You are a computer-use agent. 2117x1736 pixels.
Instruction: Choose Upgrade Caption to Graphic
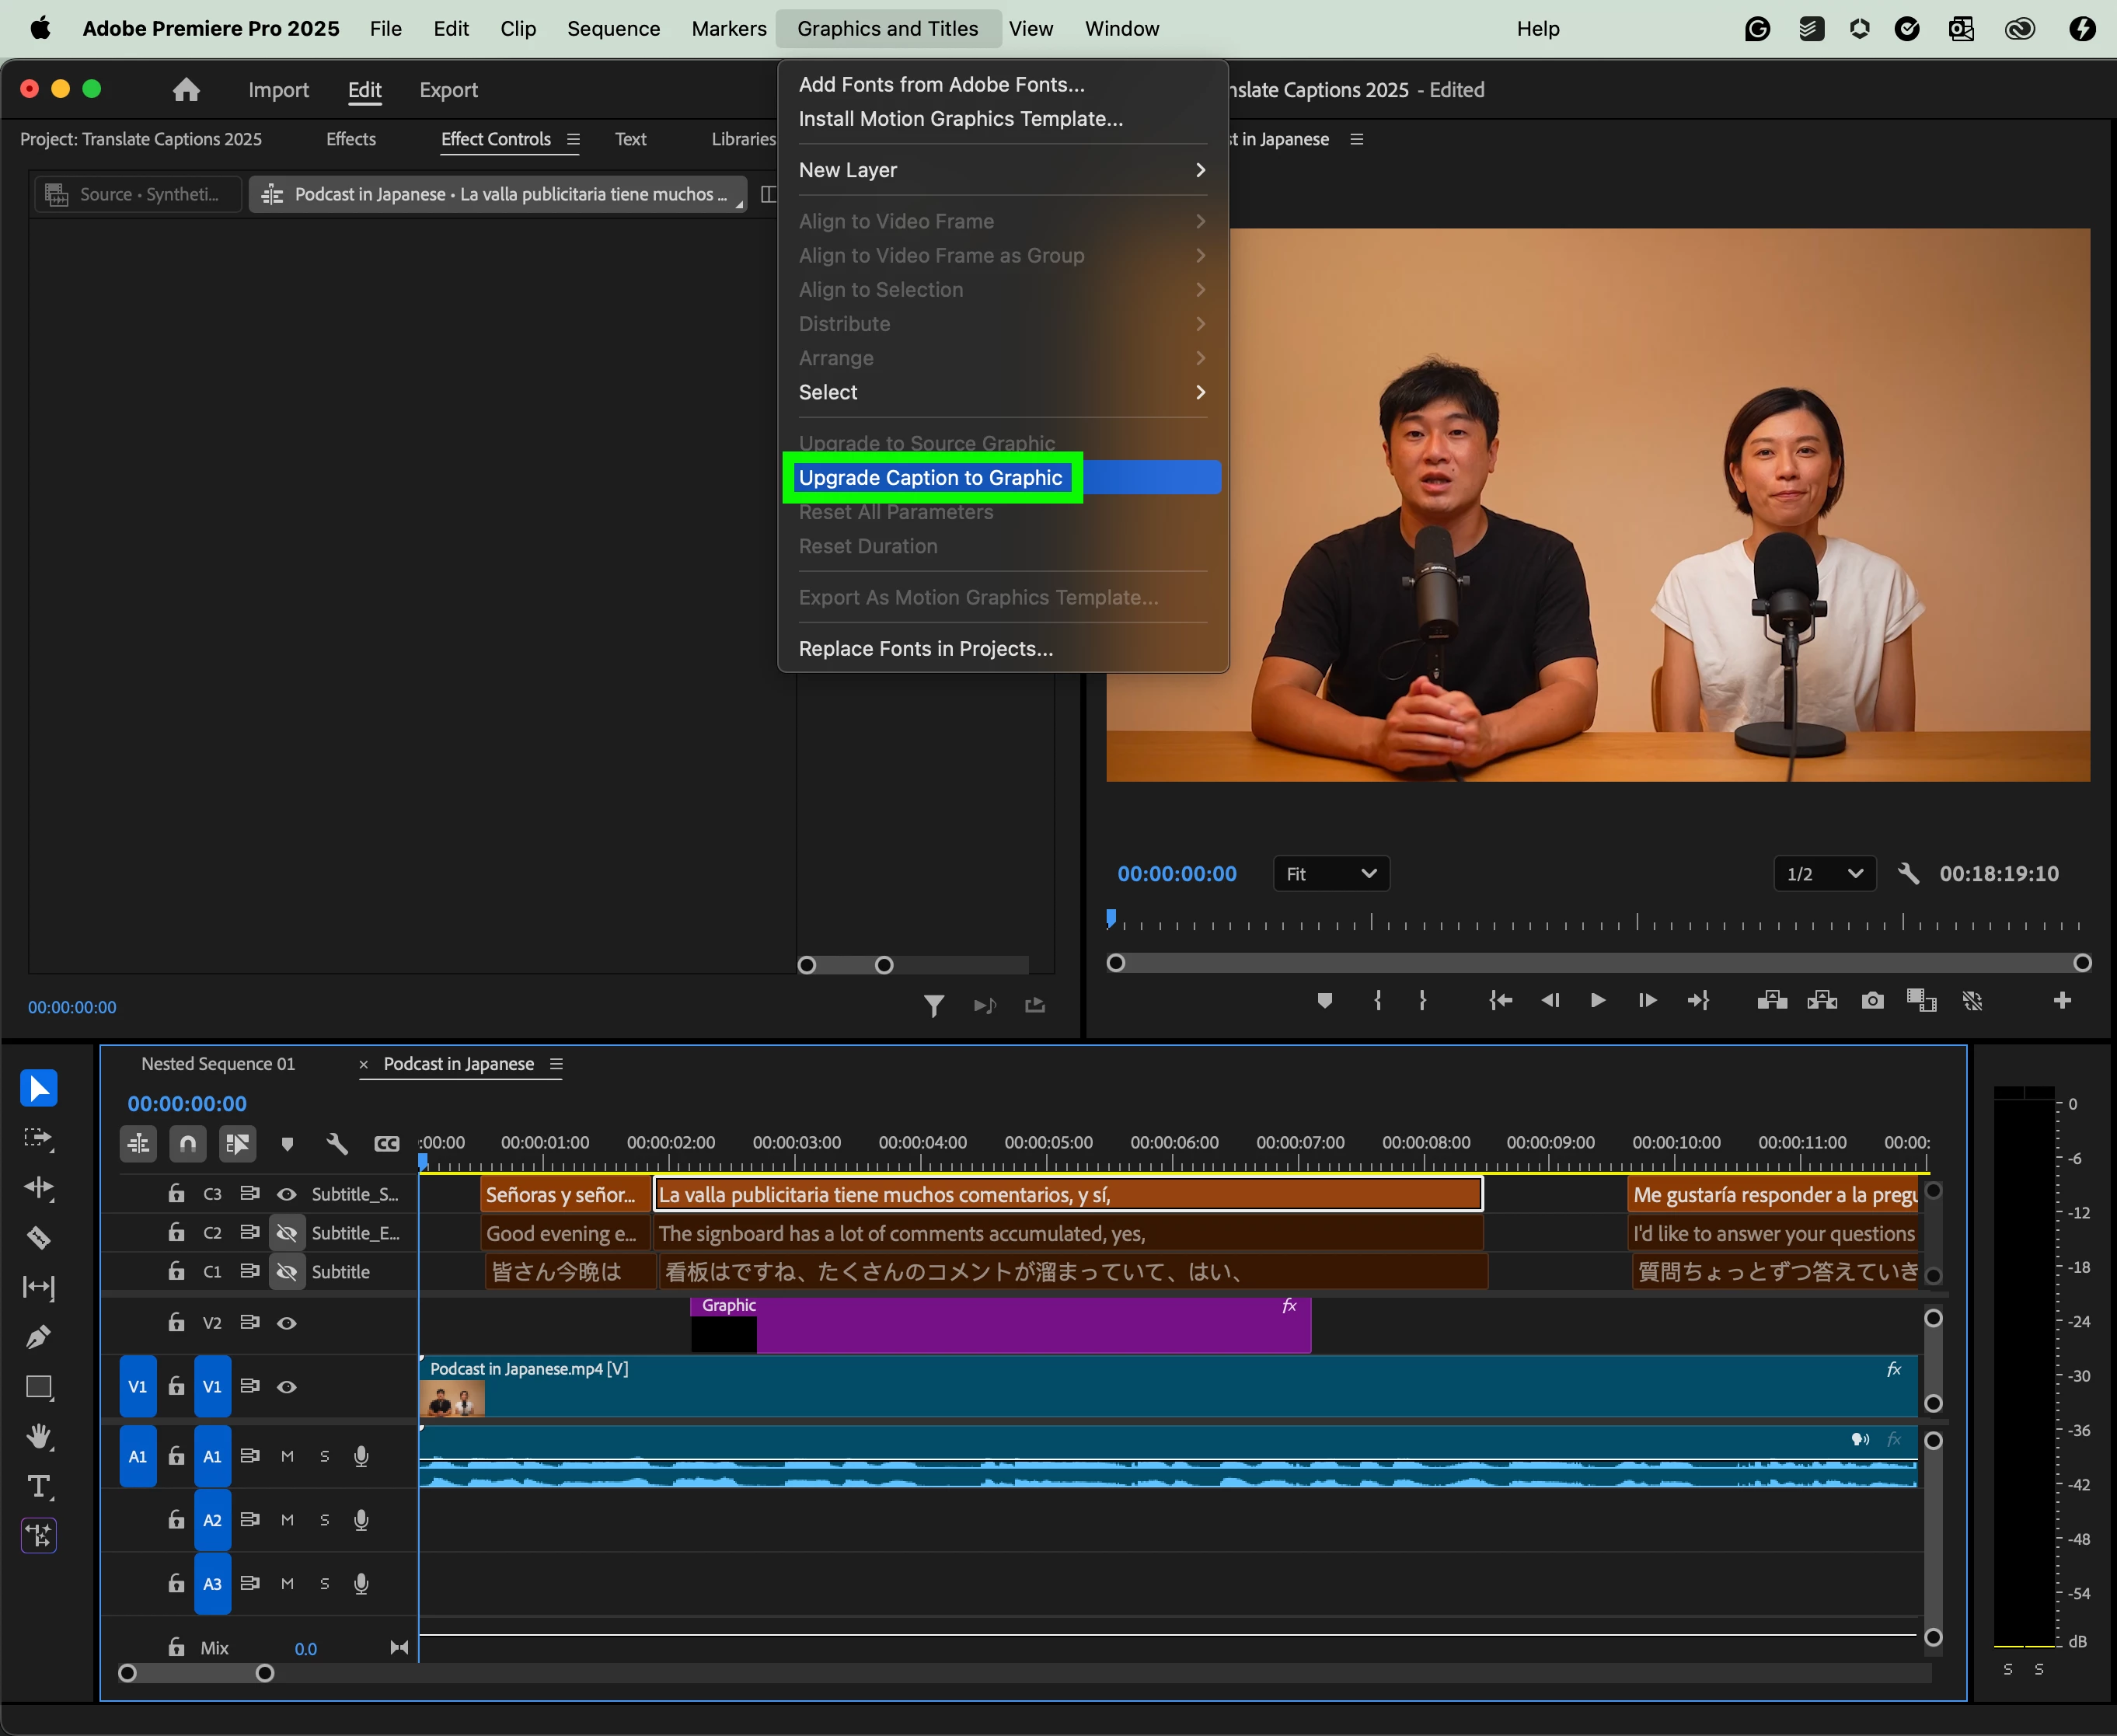pos(930,478)
